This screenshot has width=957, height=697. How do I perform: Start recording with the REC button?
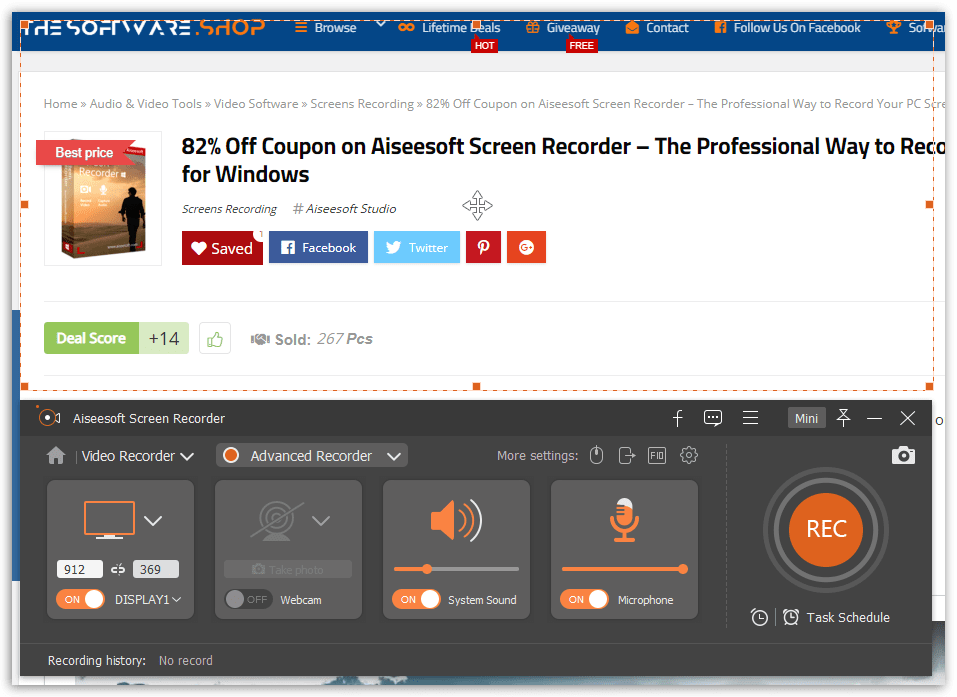(826, 529)
